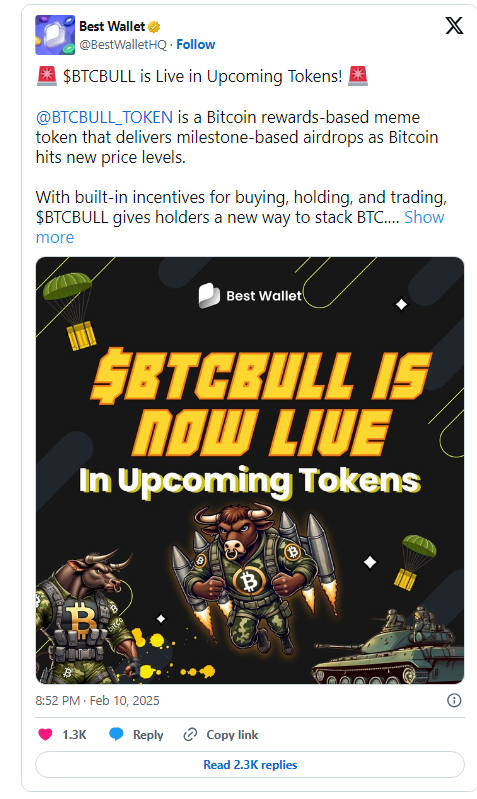477x799 pixels.
Task: Click the Copy link label
Action: pyautogui.click(x=232, y=735)
